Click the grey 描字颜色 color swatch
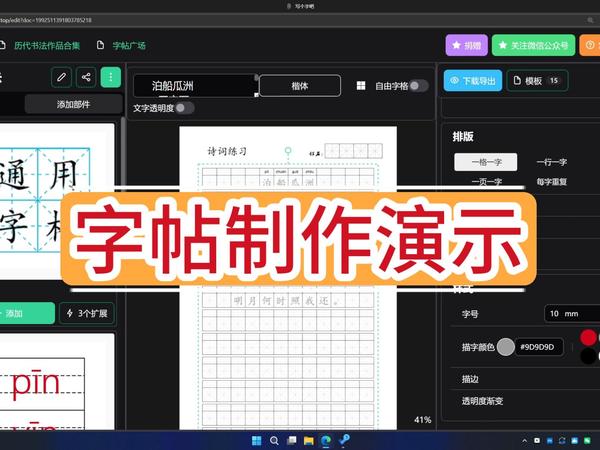Viewport: 600px width, 450px height. click(506, 347)
